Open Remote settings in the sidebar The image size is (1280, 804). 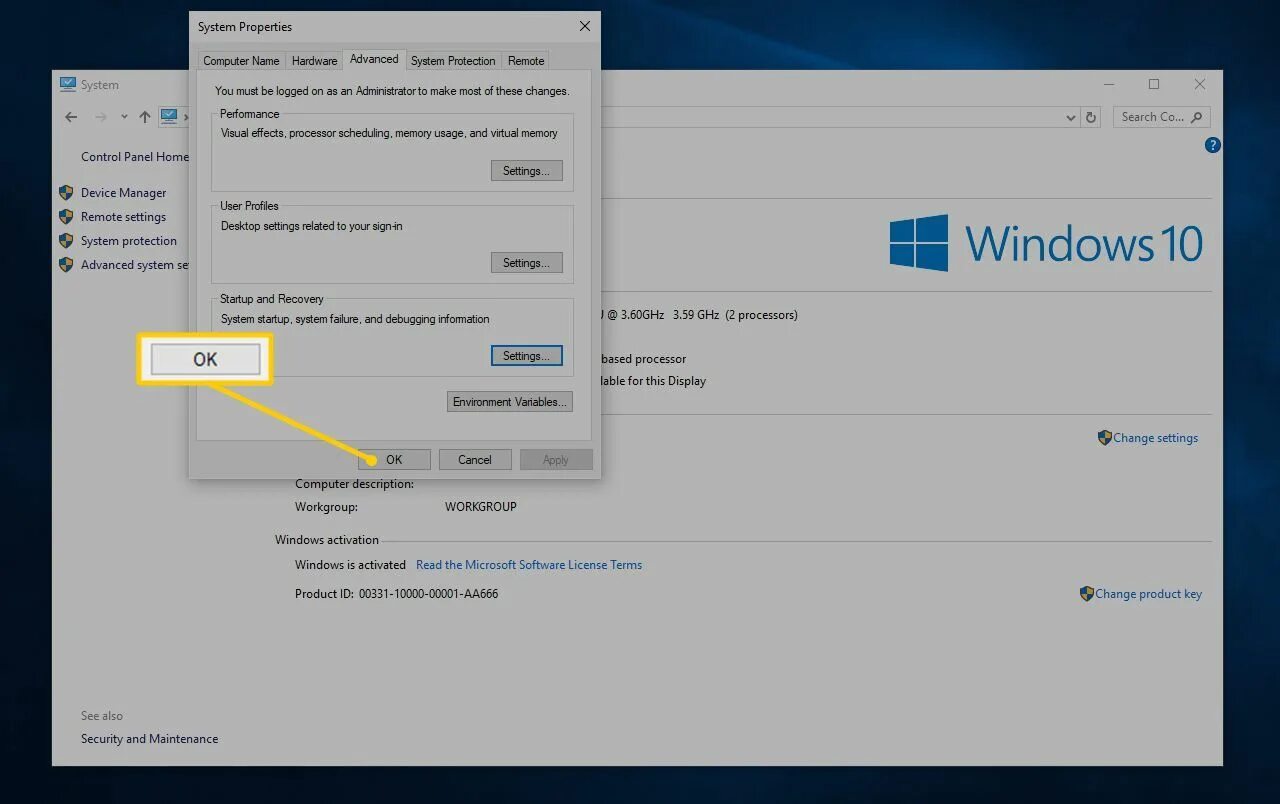tap(124, 217)
